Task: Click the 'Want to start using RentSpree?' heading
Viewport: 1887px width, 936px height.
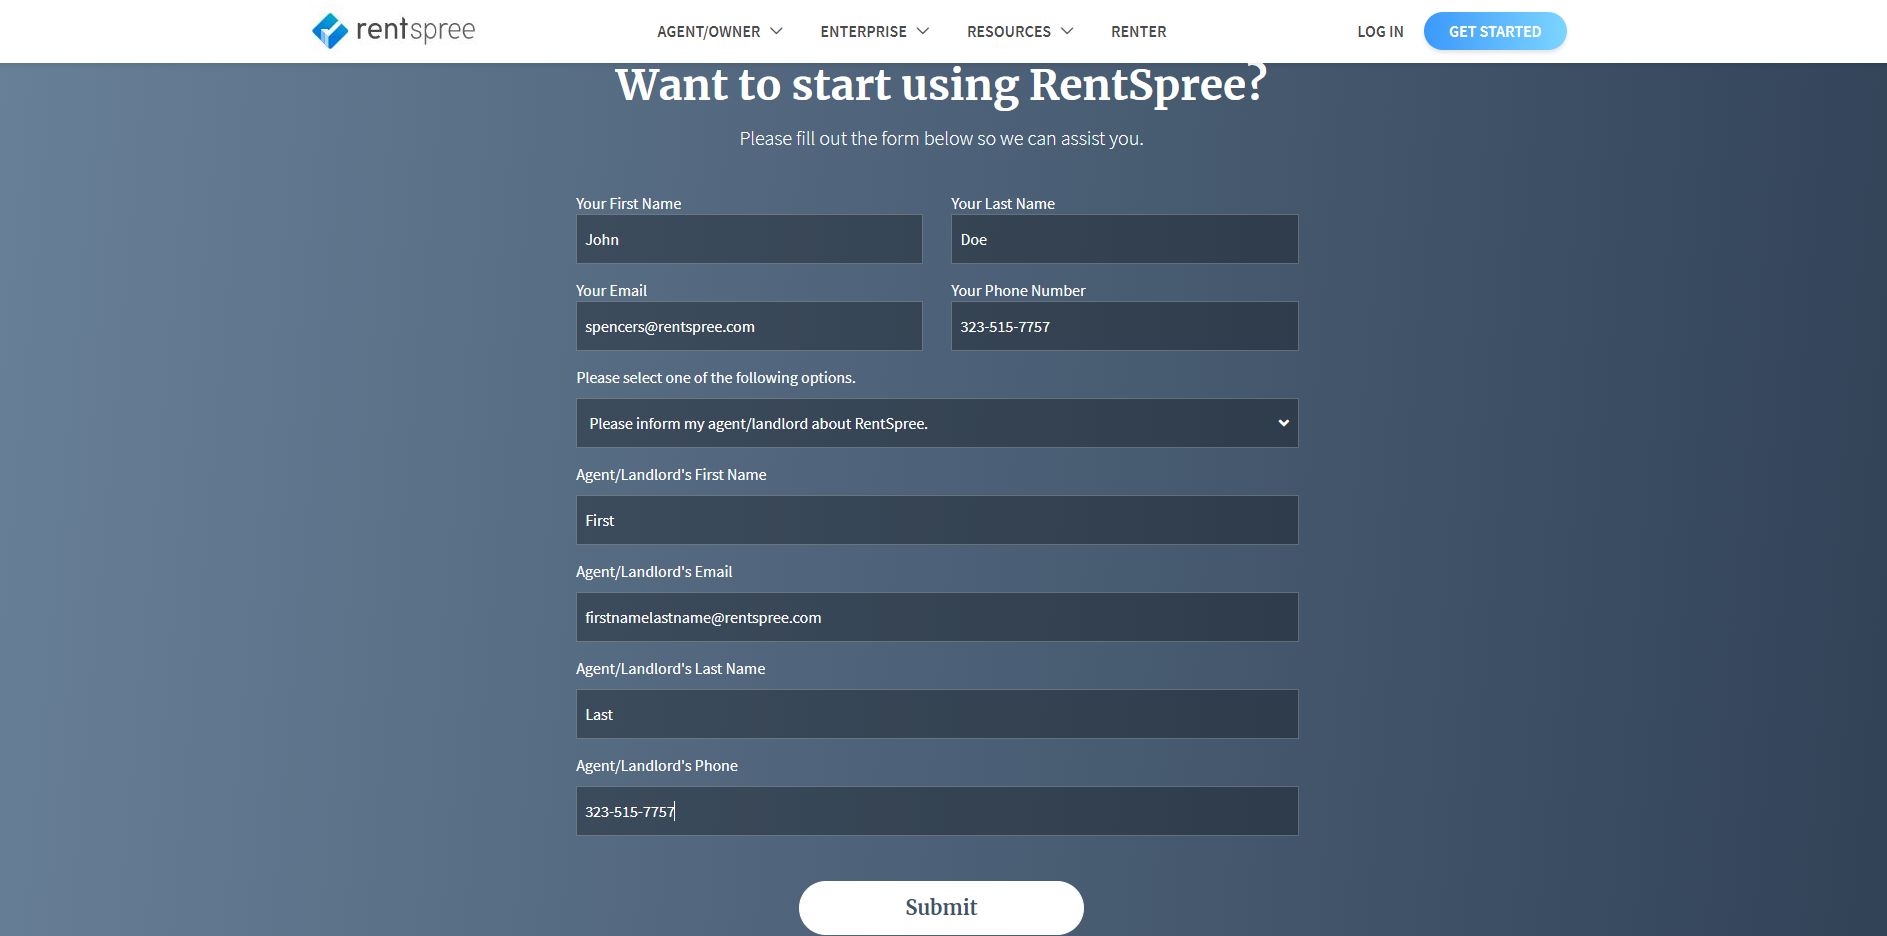Action: [x=941, y=85]
